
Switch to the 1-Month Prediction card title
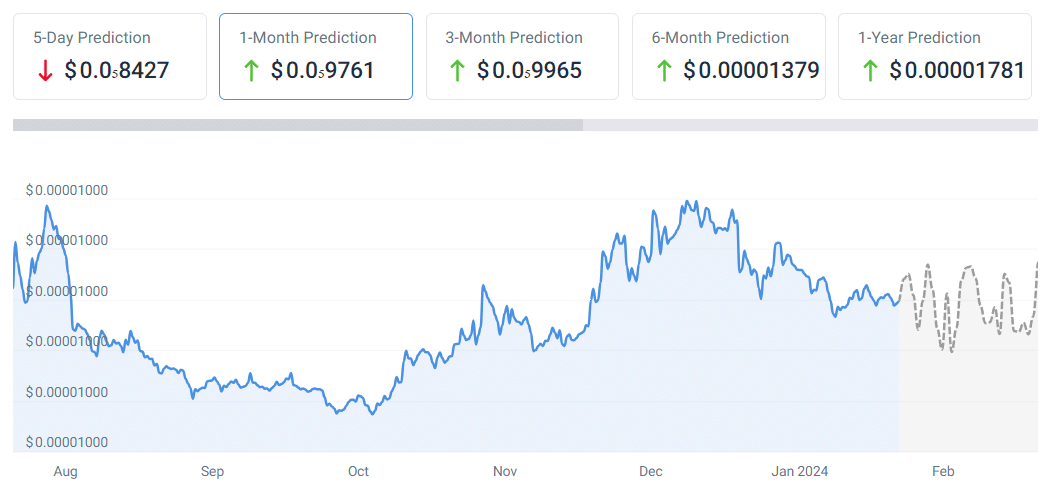tap(308, 38)
